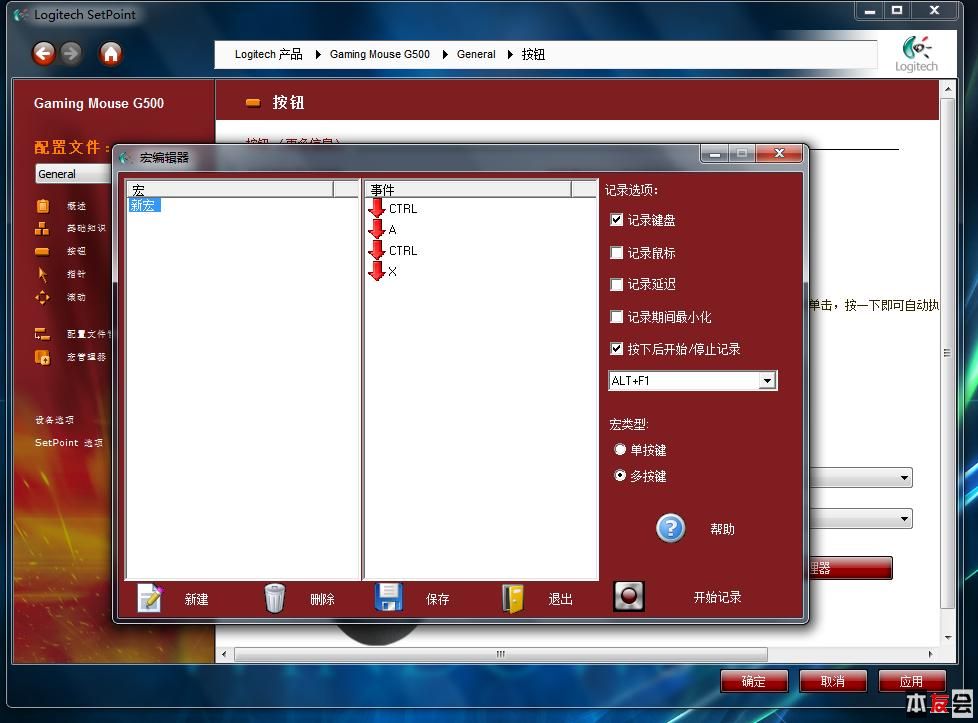Select the 指针 sidebar item
This screenshot has height=723, width=978.
click(x=76, y=274)
